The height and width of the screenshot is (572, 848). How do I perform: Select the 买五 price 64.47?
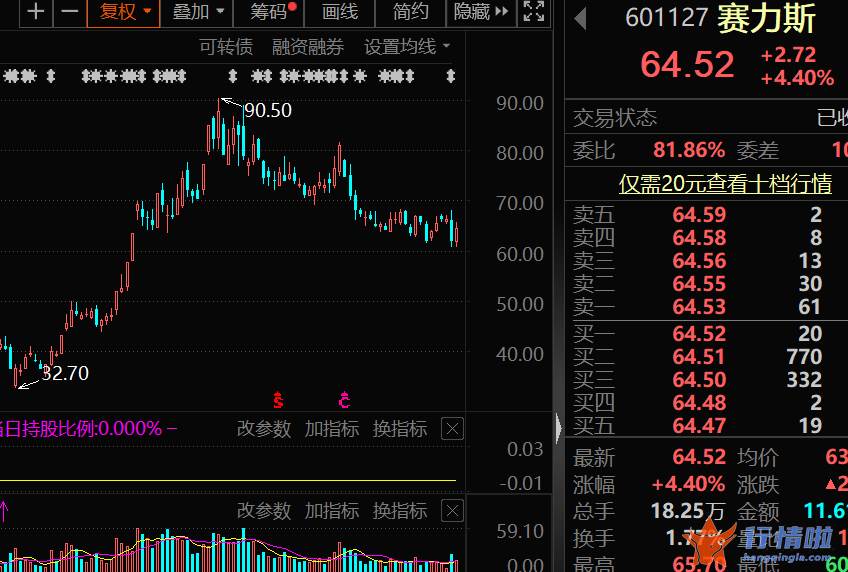(x=699, y=425)
